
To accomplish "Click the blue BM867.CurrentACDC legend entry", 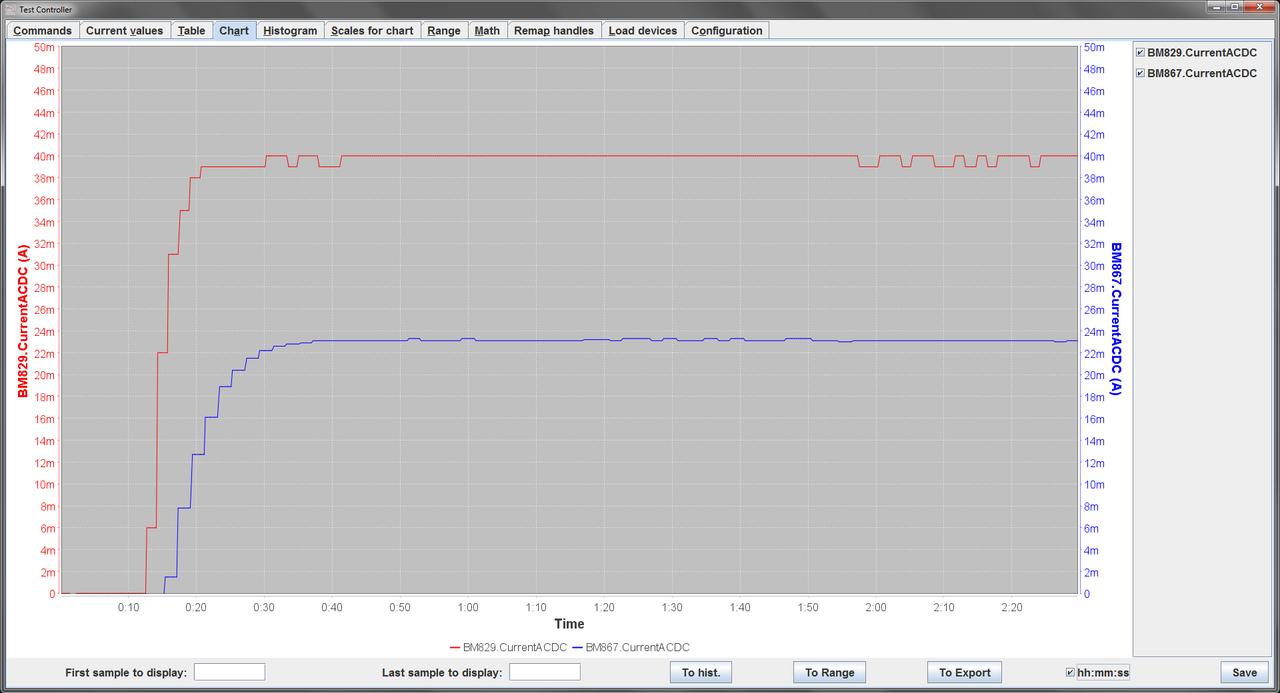I will [x=630, y=647].
